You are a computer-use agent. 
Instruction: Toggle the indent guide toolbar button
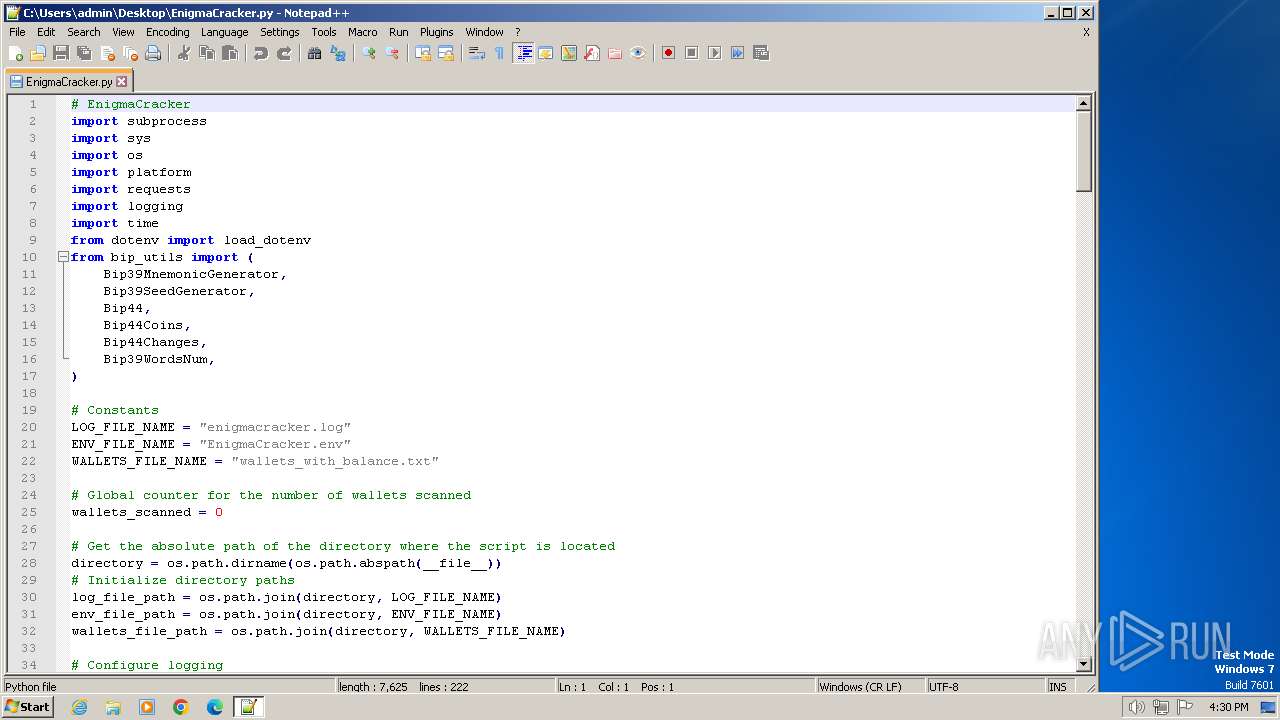(523, 53)
